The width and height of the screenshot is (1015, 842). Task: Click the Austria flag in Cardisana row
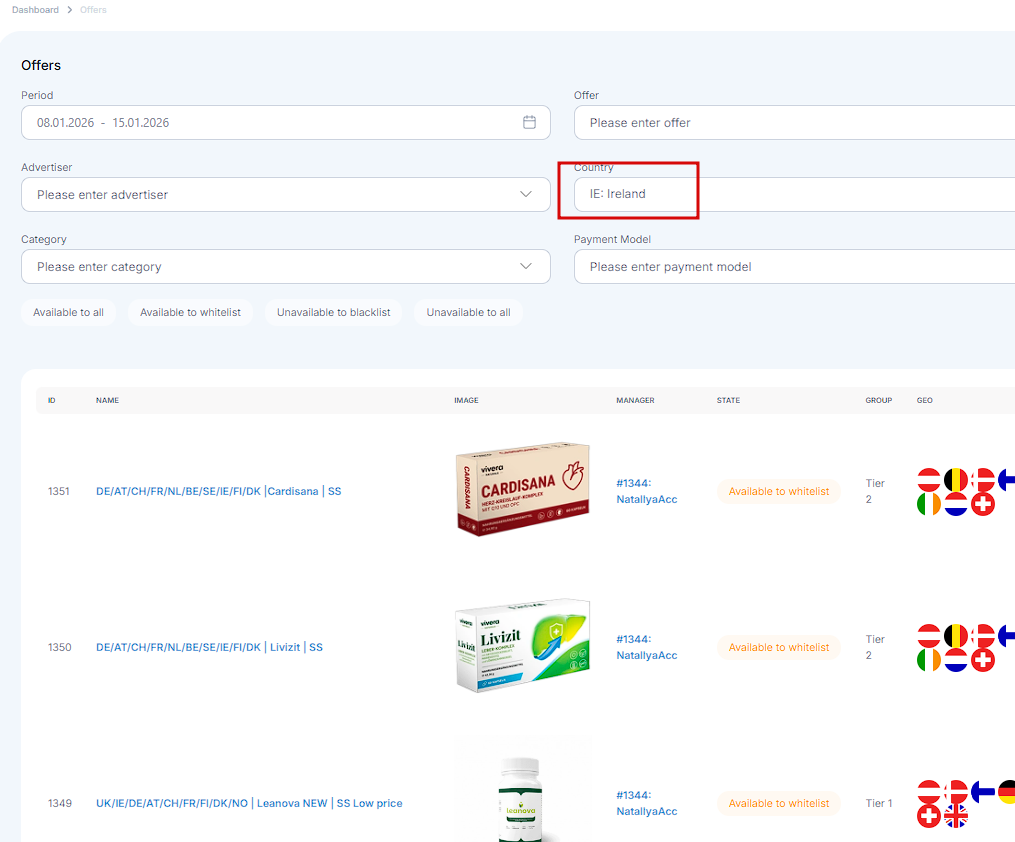[x=929, y=480]
